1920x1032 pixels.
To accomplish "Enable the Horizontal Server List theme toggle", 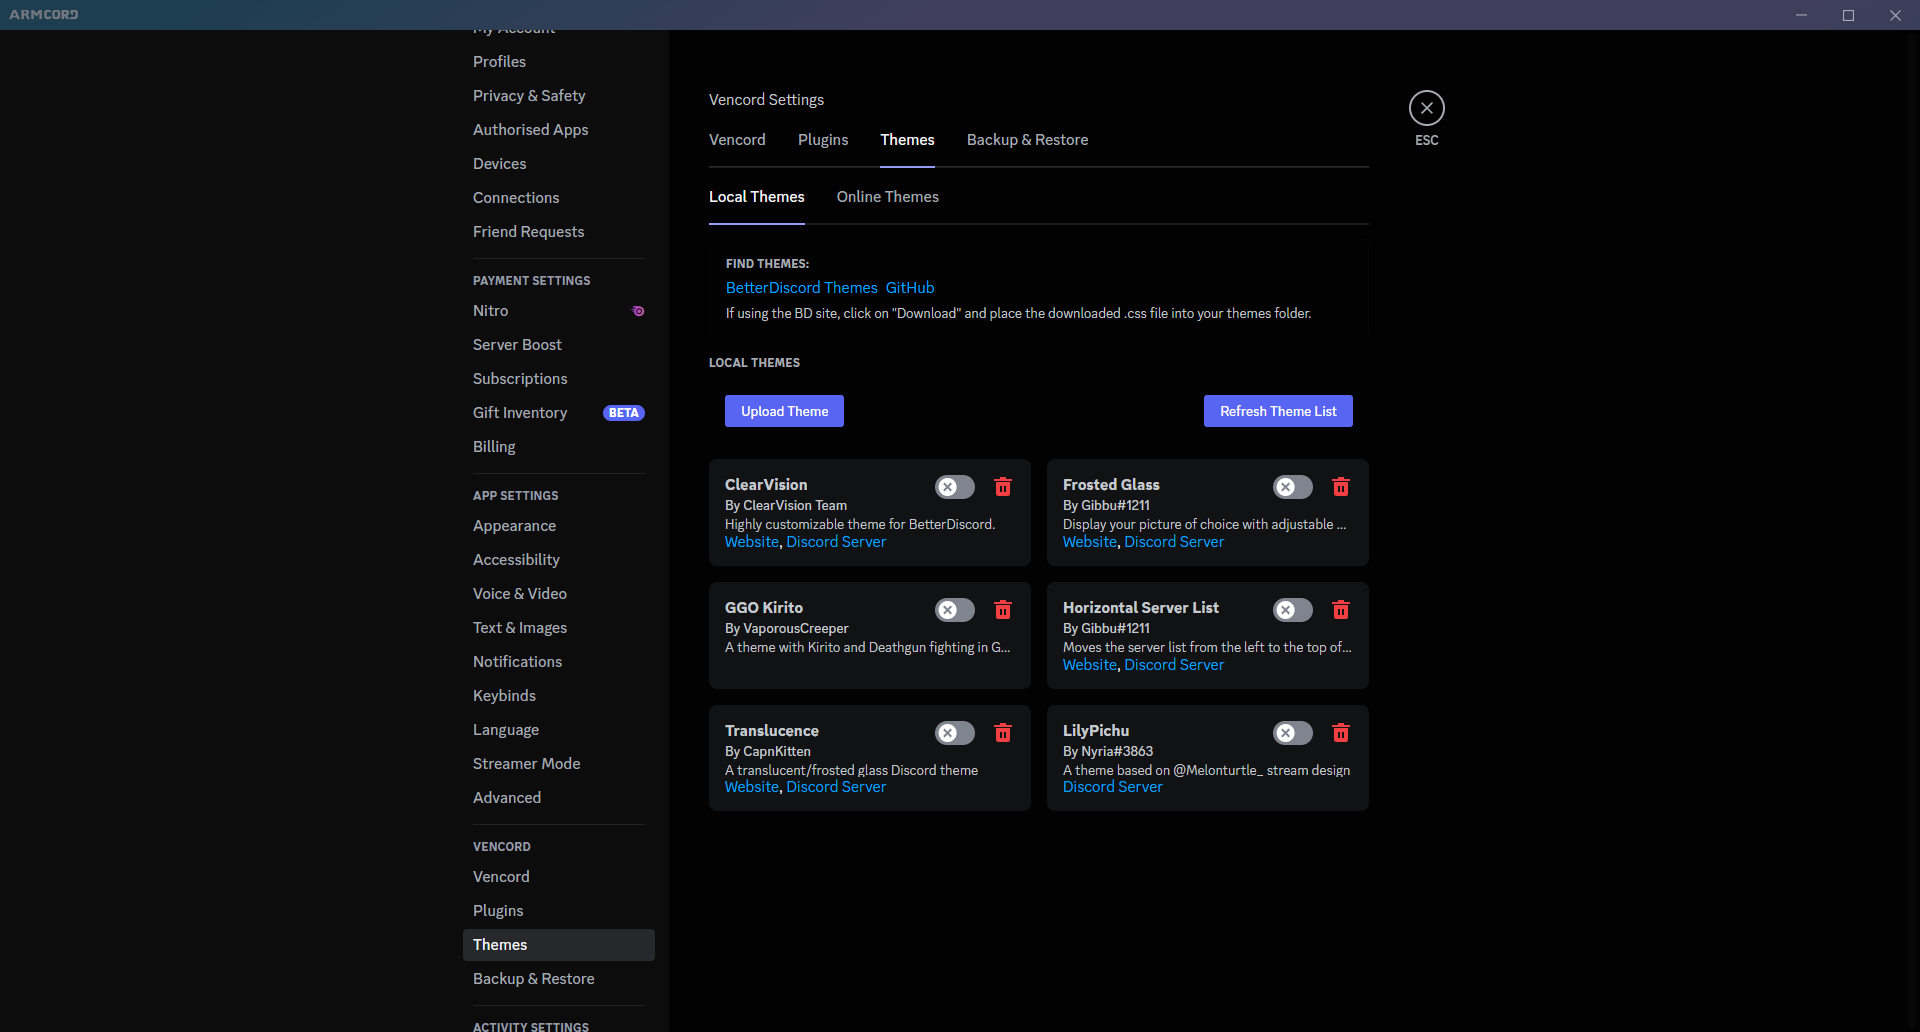I will [1293, 610].
